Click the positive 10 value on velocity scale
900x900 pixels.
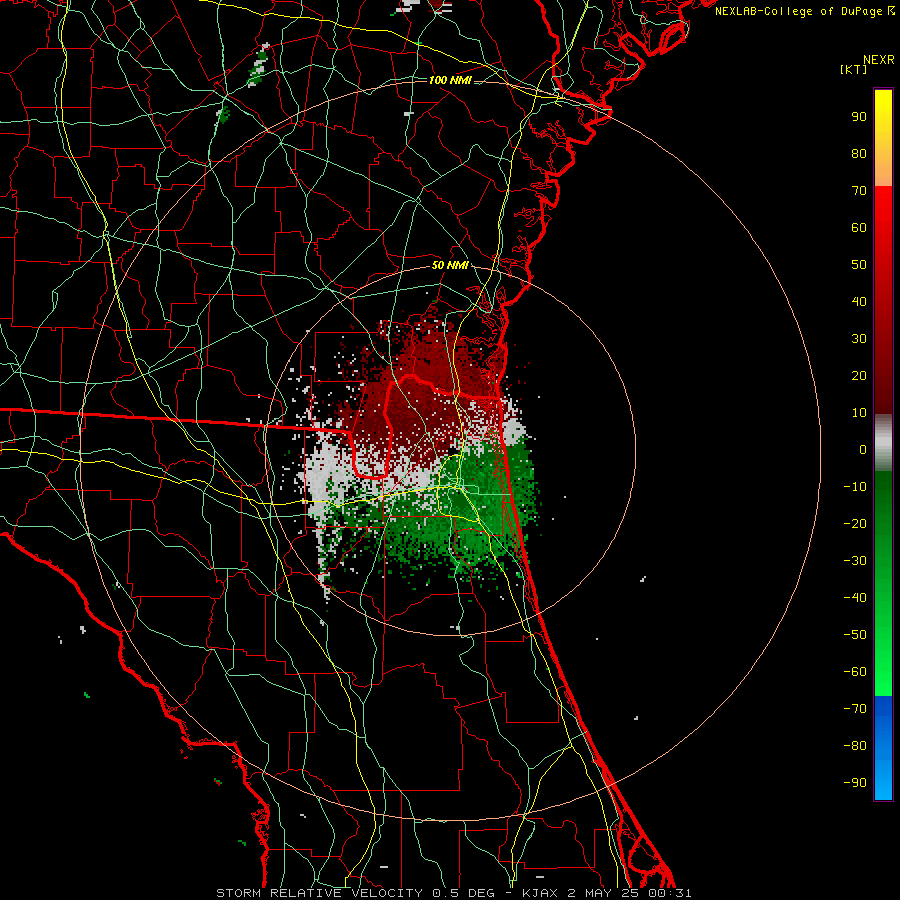coord(859,413)
